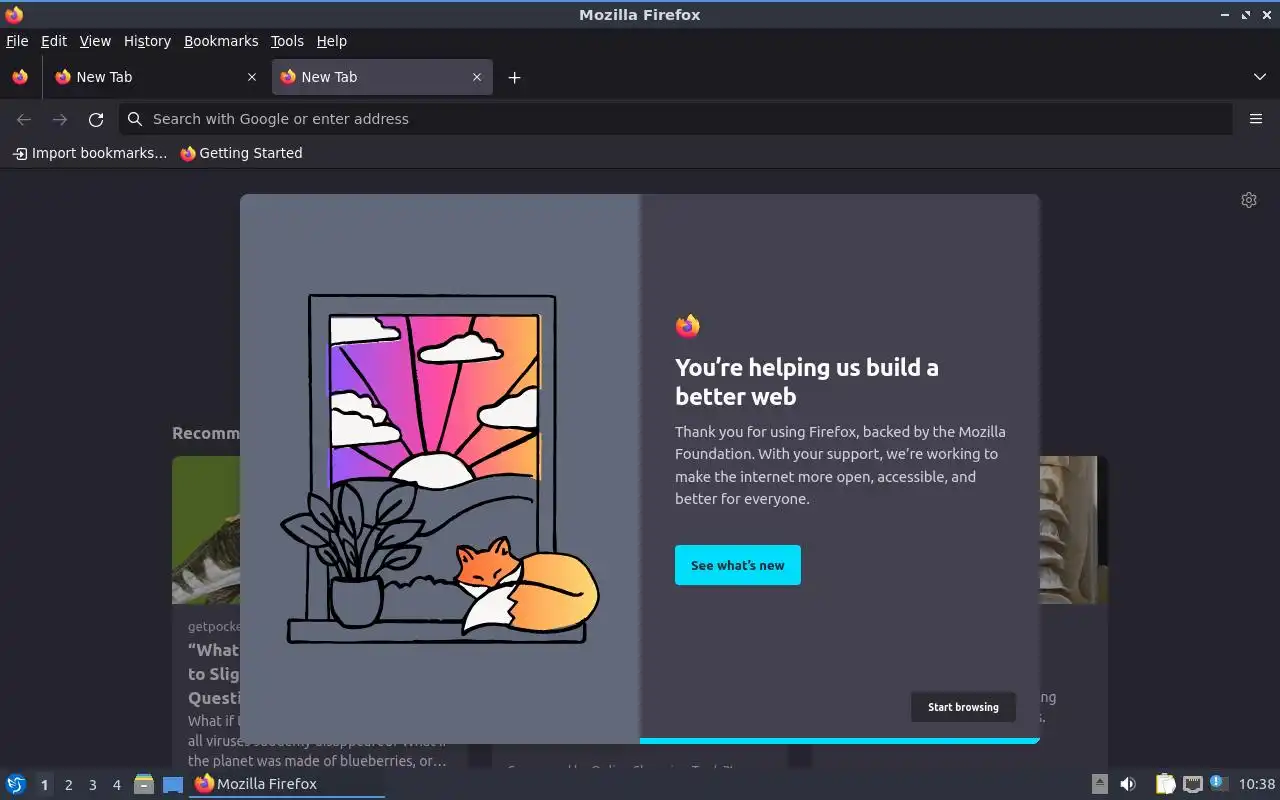Open the volume control in system tray
The image size is (1280, 800).
pos(1128,784)
